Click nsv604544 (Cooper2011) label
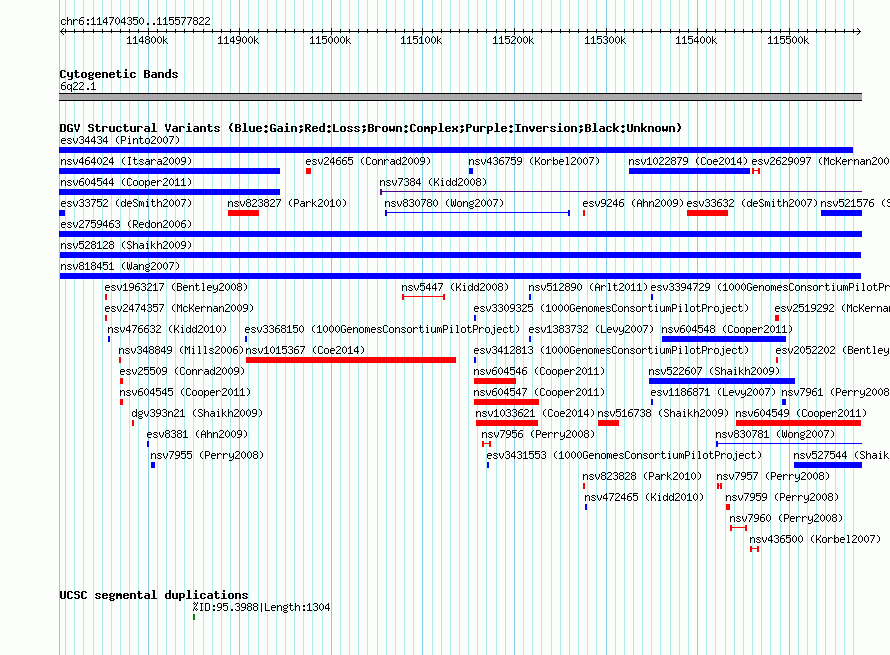This screenshot has width=890, height=655. (126, 182)
